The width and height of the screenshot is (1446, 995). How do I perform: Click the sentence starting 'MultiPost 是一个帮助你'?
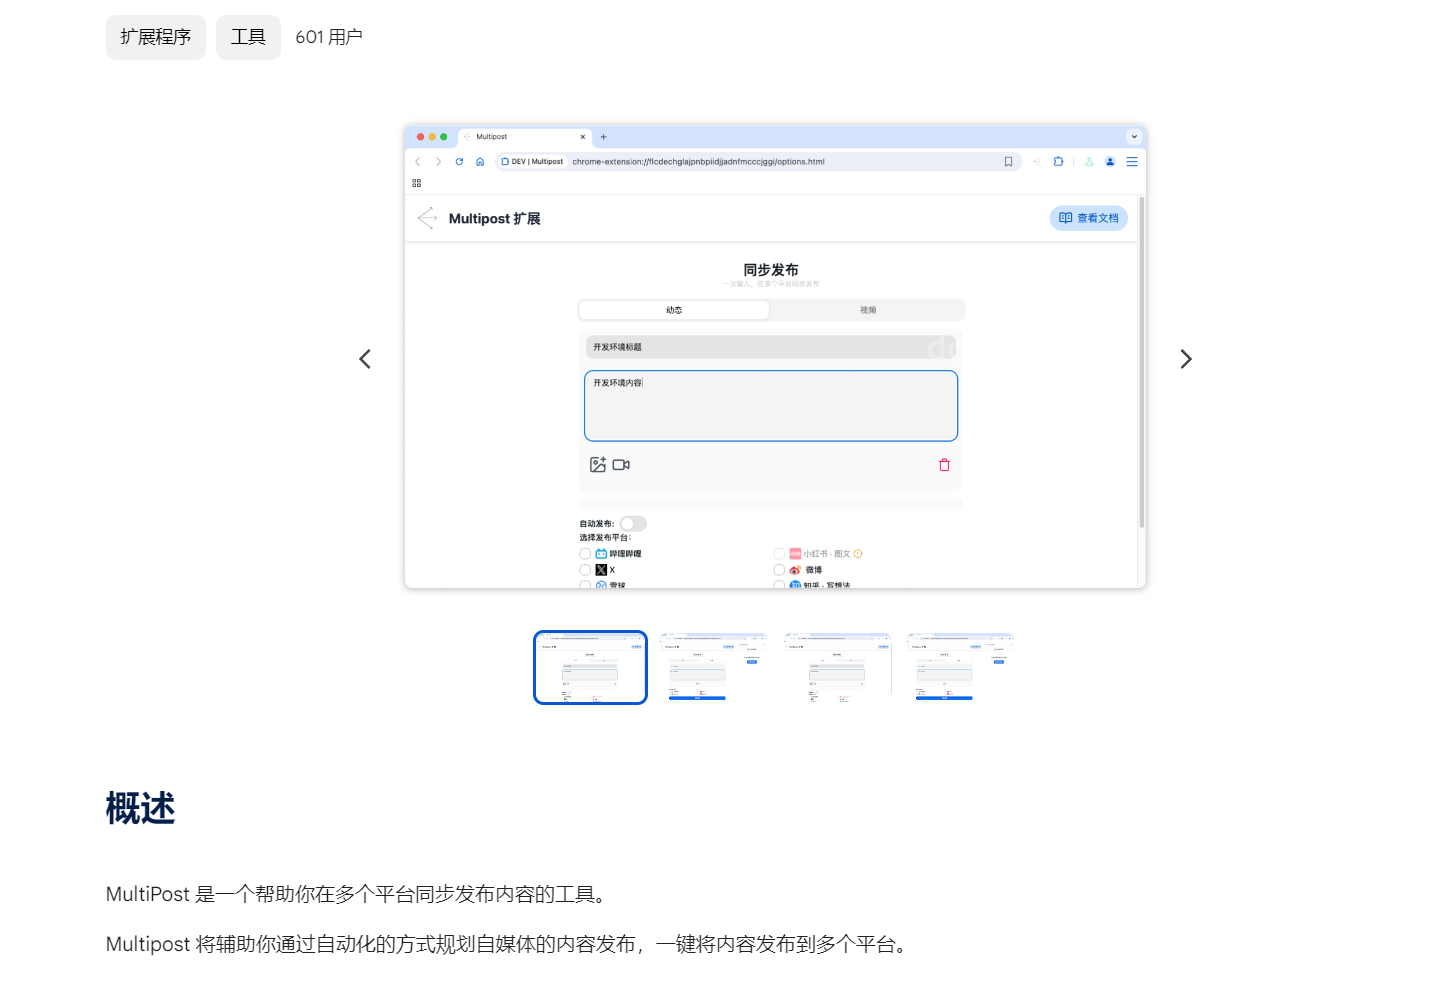pos(358,894)
